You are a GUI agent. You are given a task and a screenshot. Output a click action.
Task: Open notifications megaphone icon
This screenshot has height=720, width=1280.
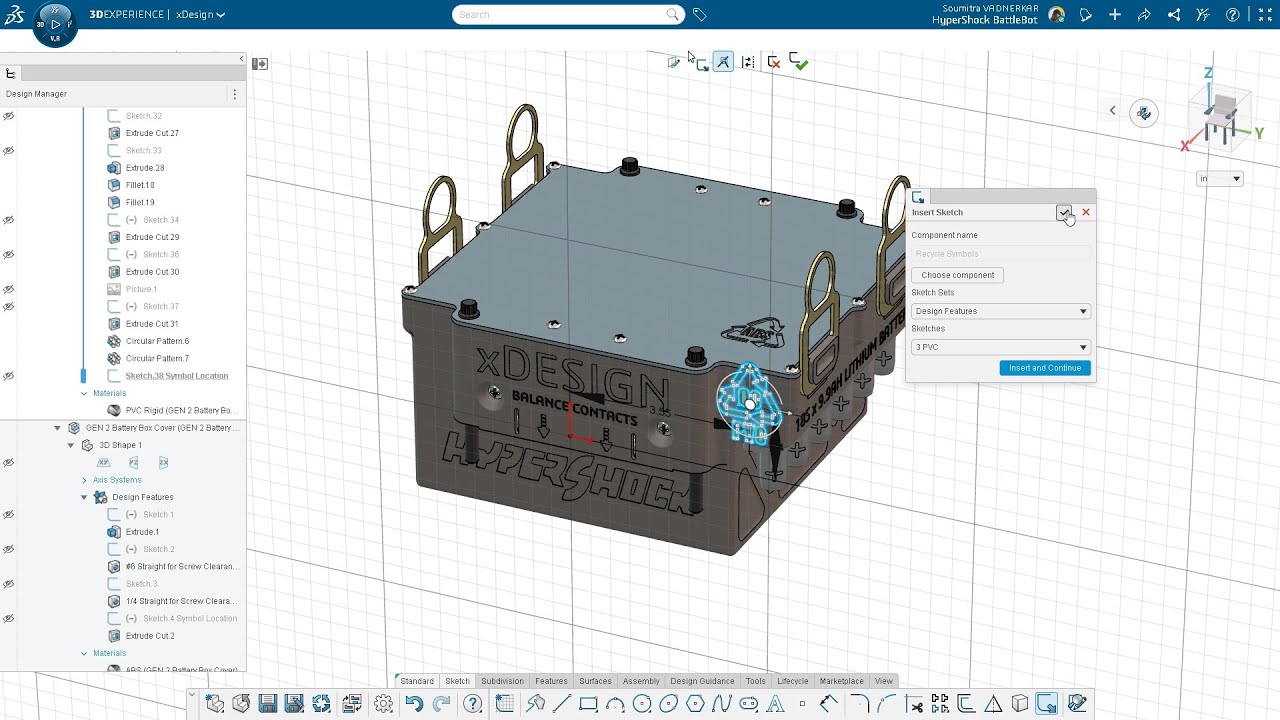click(1086, 15)
